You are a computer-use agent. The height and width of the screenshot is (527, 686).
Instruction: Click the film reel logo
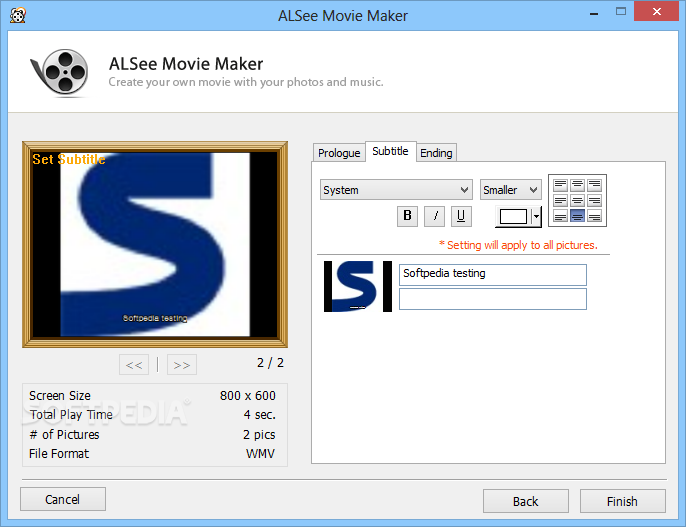click(60, 72)
